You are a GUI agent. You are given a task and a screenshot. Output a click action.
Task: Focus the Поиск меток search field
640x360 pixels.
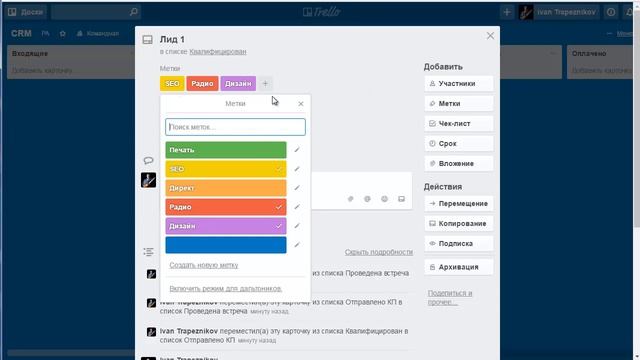[235, 127]
